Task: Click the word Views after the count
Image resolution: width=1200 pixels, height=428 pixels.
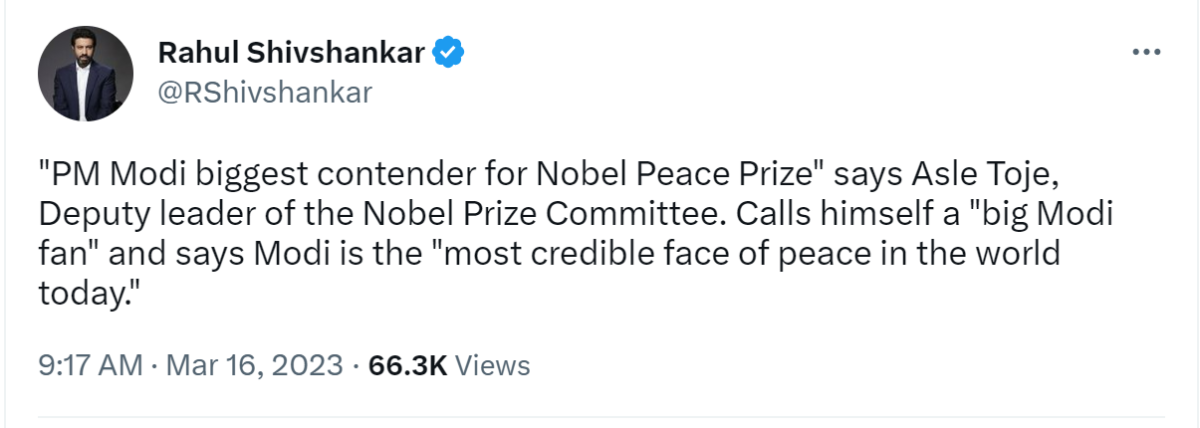Action: (x=492, y=365)
